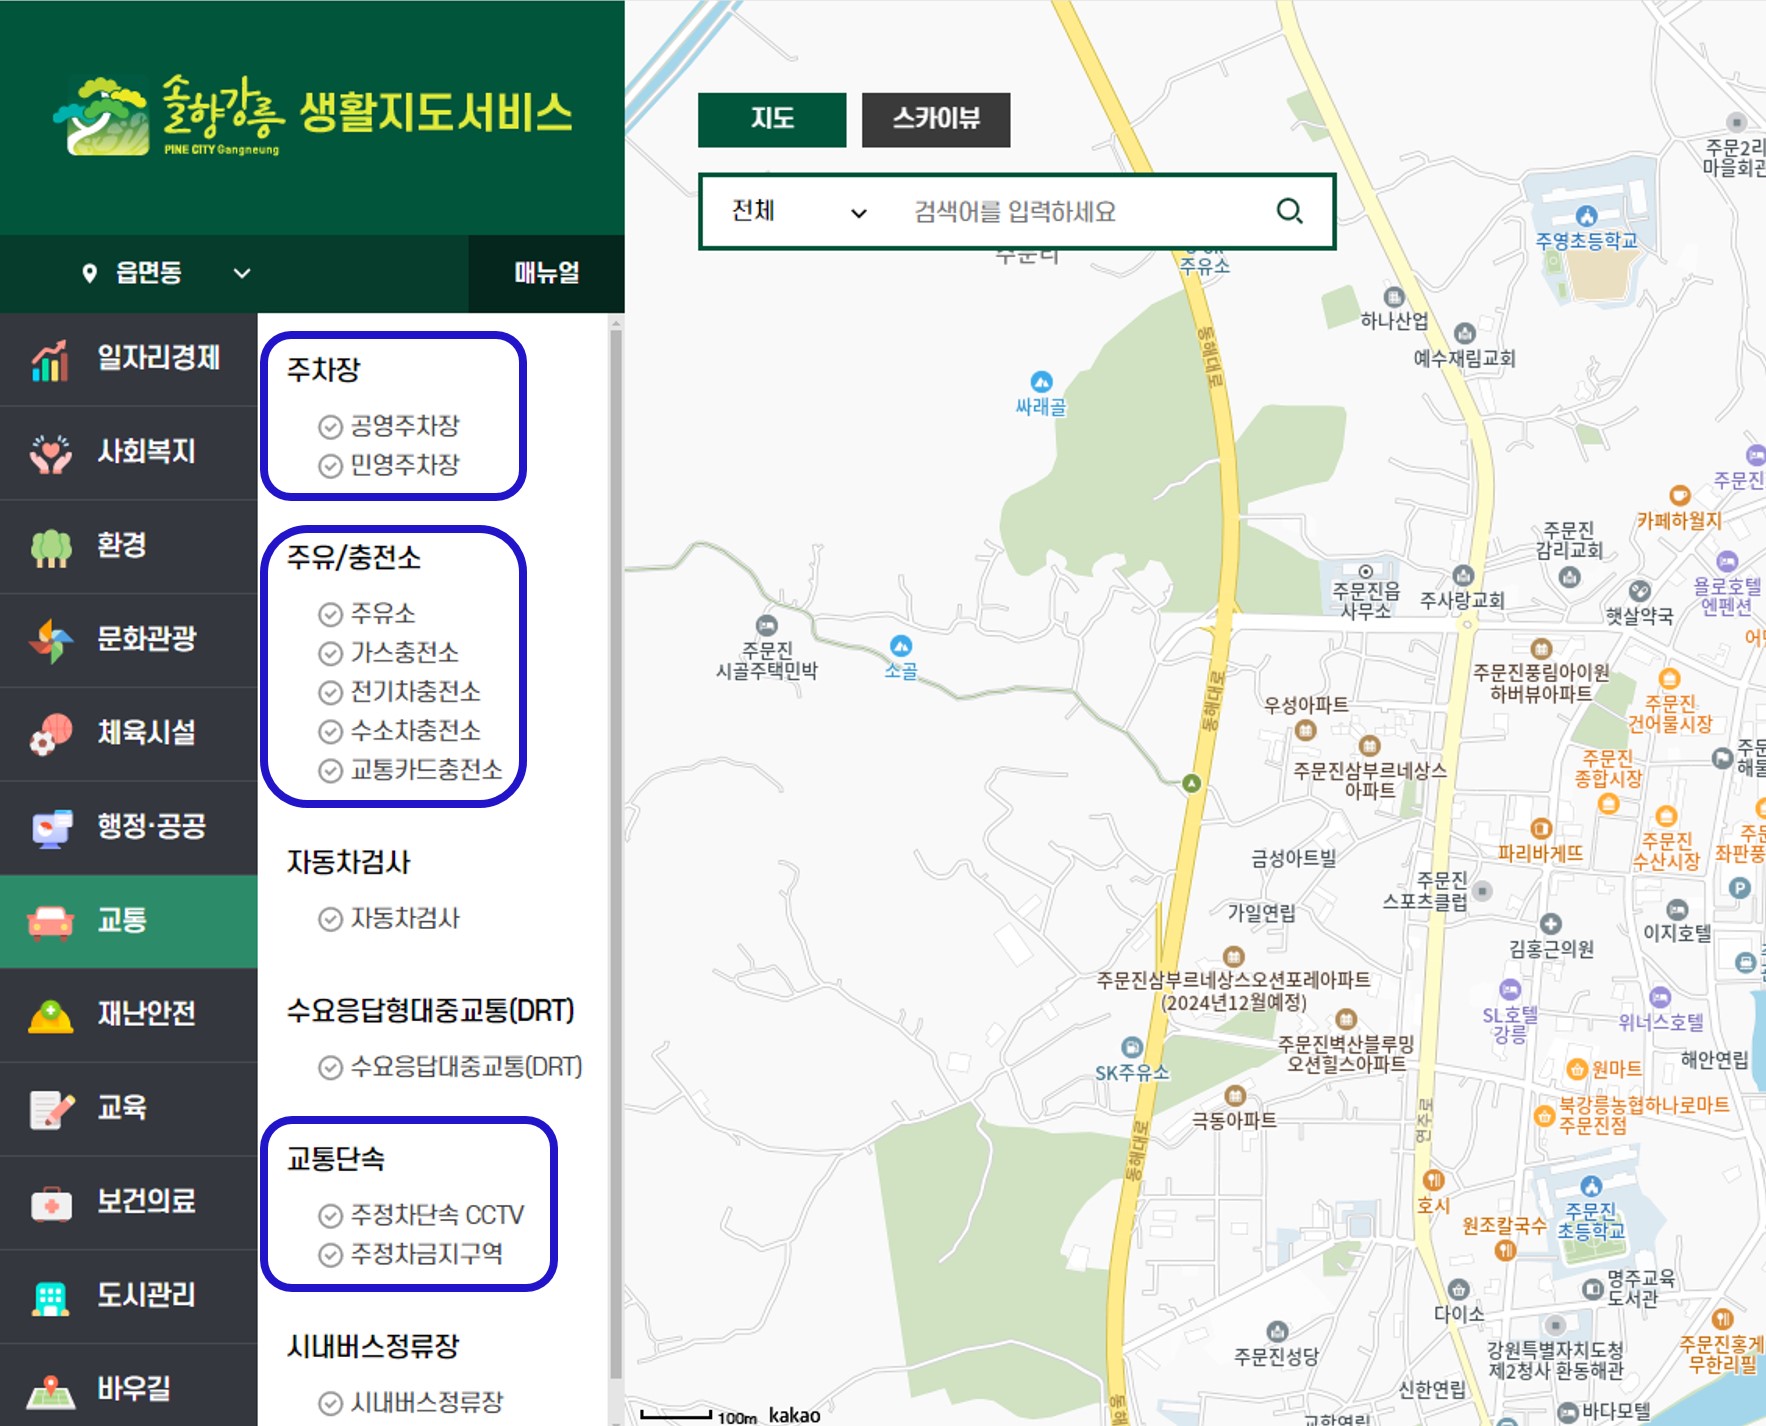Click the 주유/충전소 section heading
This screenshot has width=1766, height=1426.
point(354,557)
